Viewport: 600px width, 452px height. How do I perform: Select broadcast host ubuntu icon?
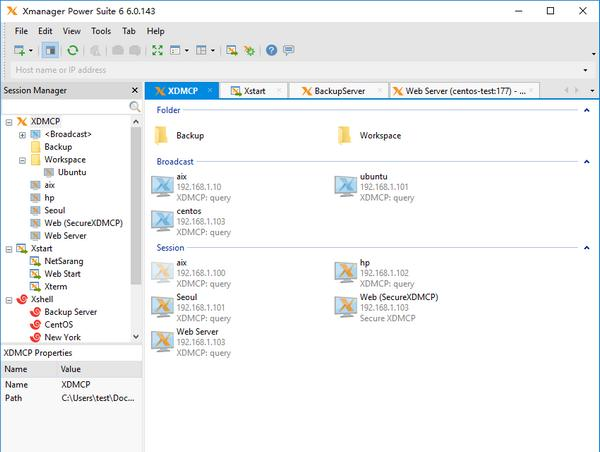[x=346, y=186]
